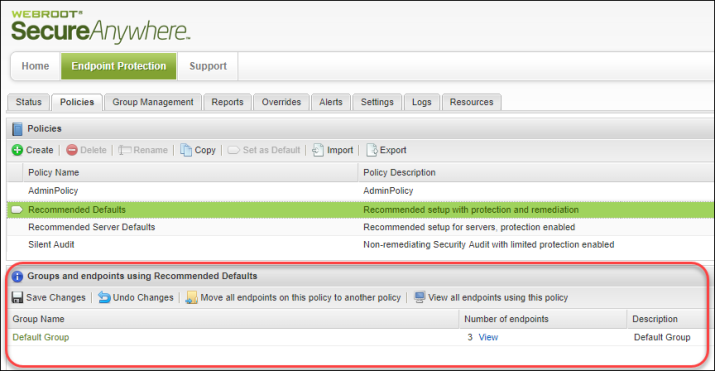715x371 pixels.
Task: Click the default tag icon on Recommended Defaults row
Action: tap(17, 210)
